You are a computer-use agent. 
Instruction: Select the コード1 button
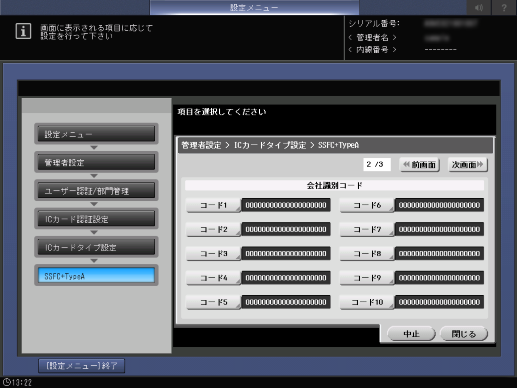(x=213, y=205)
